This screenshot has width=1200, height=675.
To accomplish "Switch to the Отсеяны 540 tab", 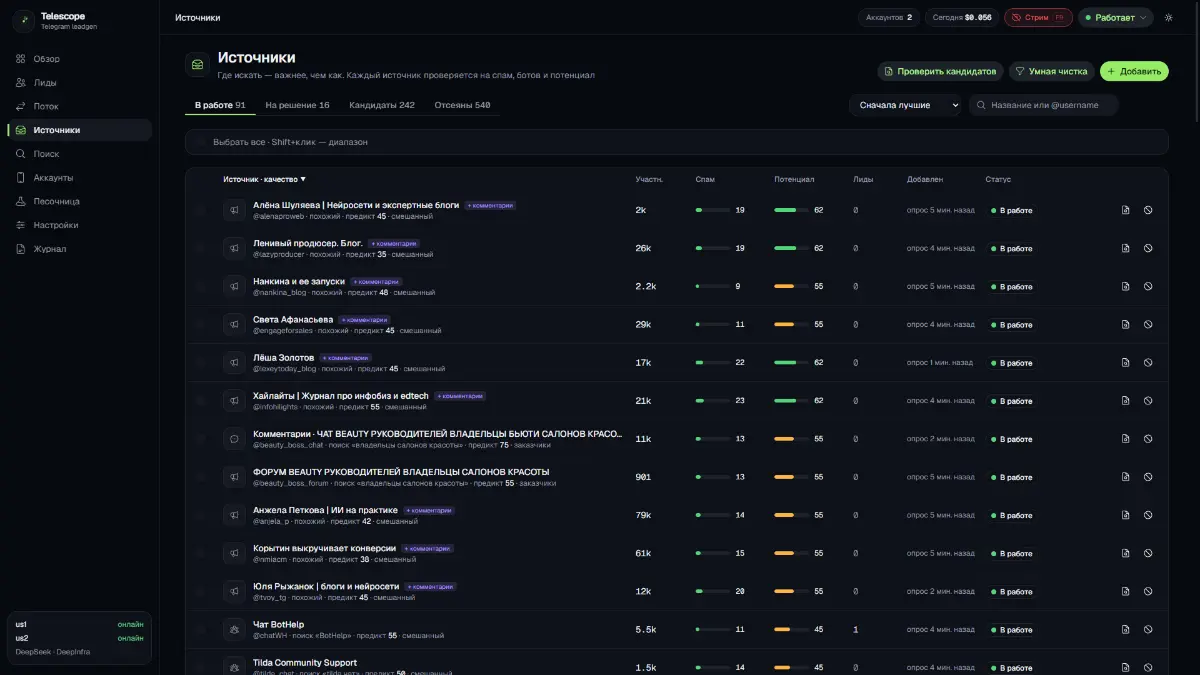I will click(x=462, y=105).
